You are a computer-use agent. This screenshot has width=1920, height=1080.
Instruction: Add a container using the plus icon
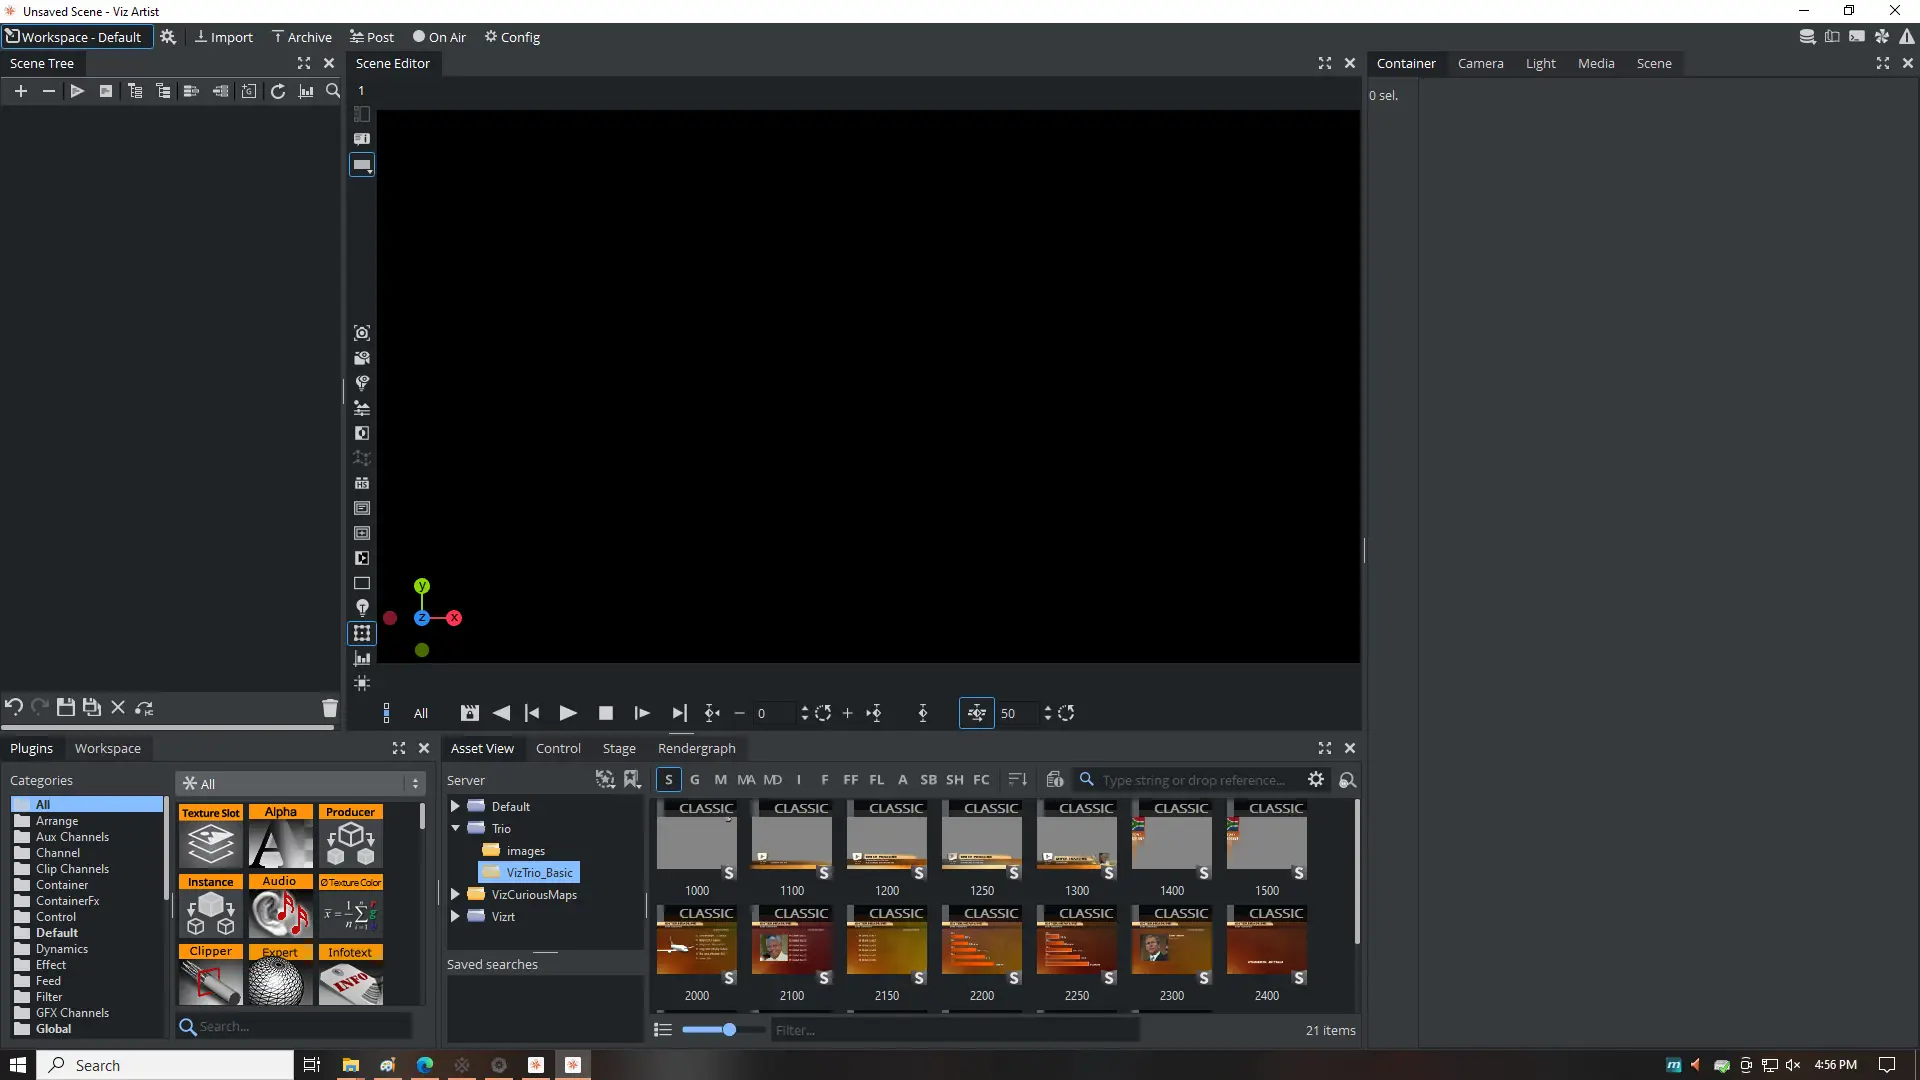coord(20,91)
